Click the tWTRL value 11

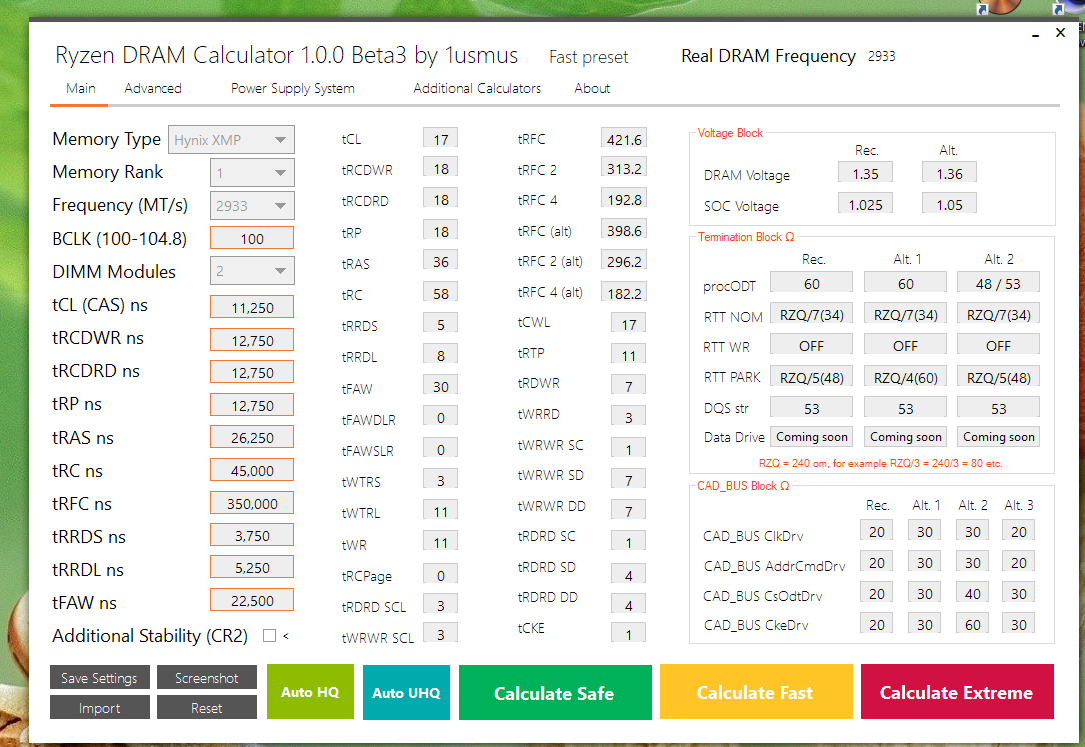[x=441, y=510]
